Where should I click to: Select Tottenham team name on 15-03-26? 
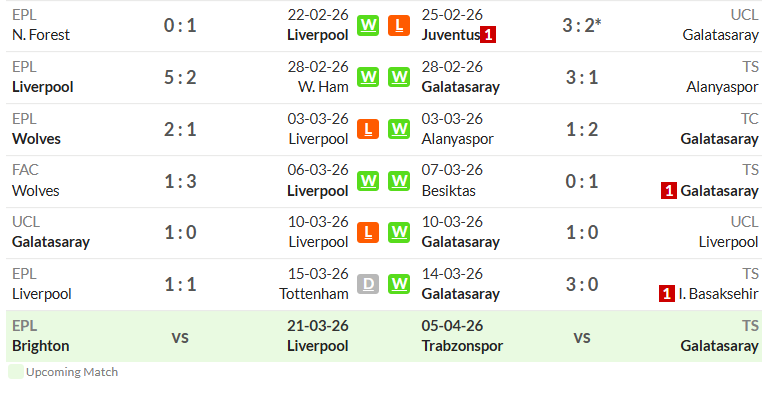tap(314, 294)
